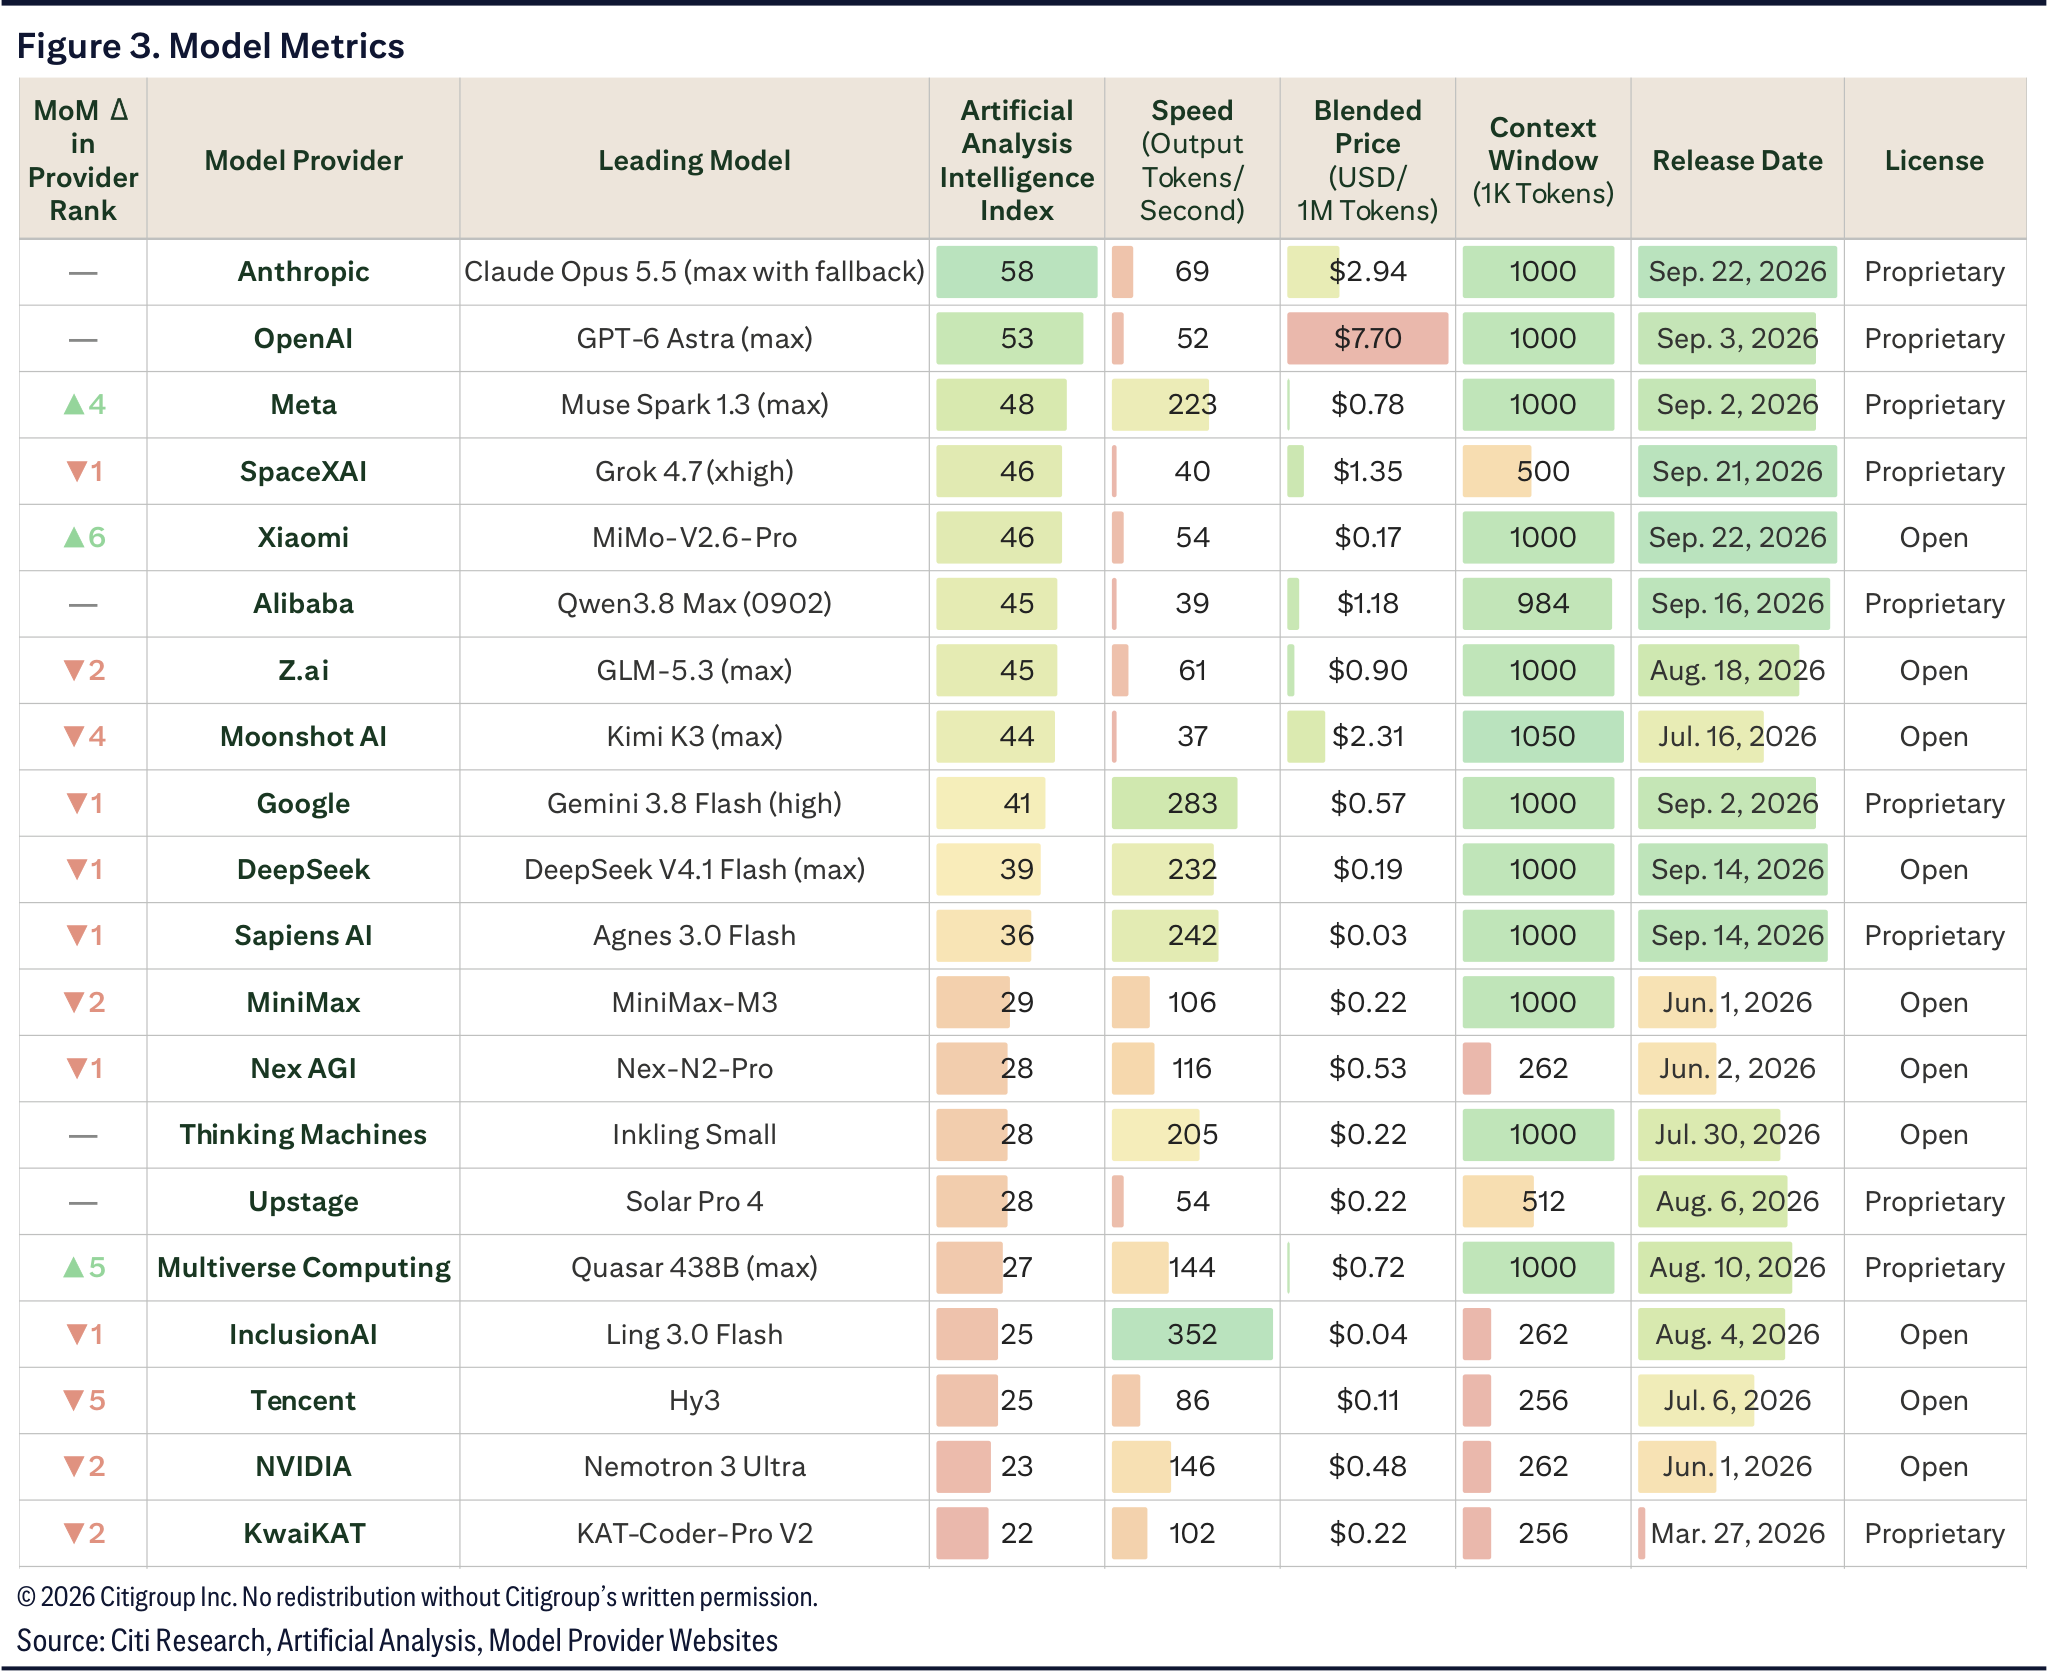Click the green up arrow beside Meta
The width and height of the screenshot is (2052, 1672).
[84, 405]
